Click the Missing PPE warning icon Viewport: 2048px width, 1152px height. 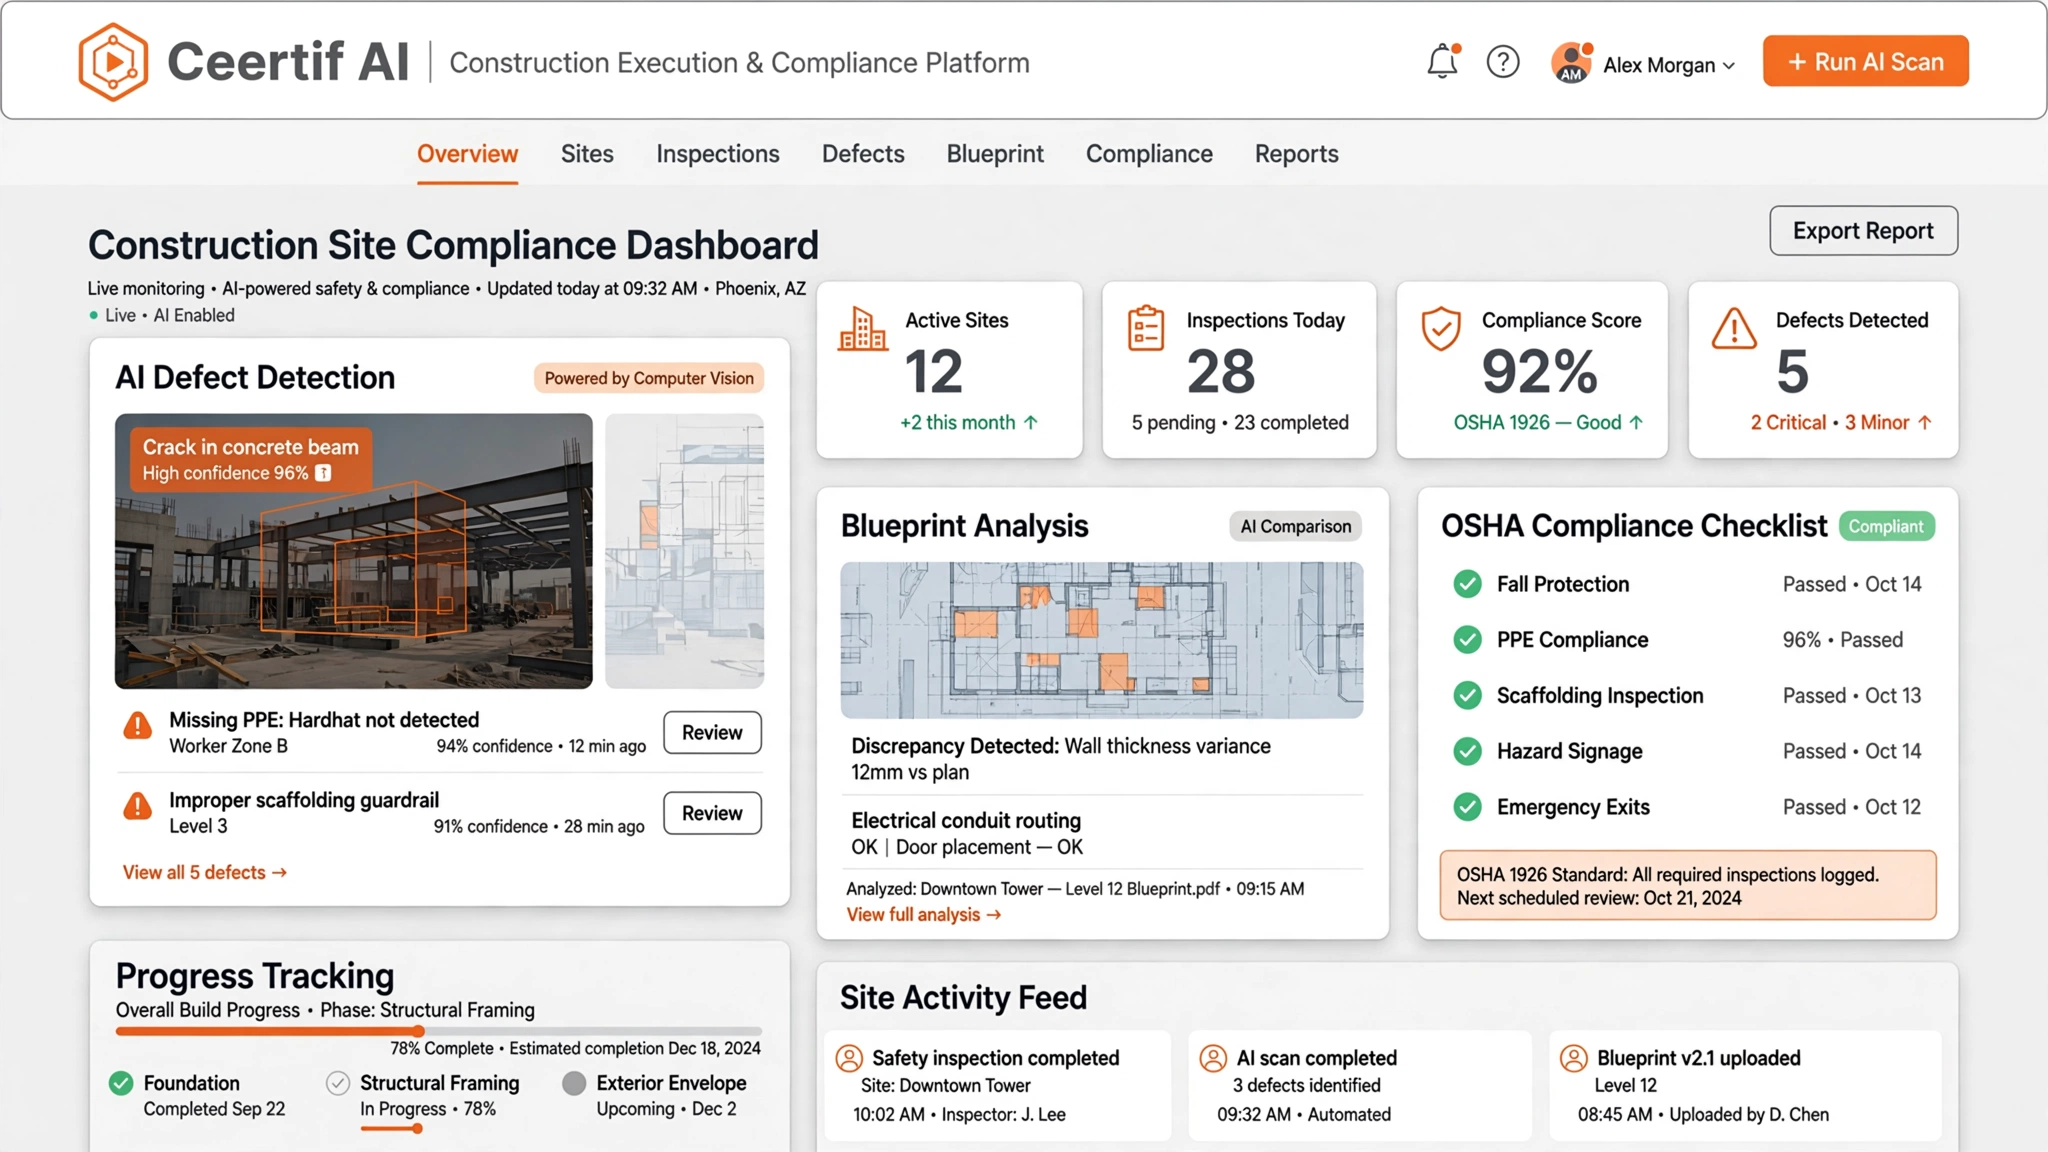(x=137, y=726)
